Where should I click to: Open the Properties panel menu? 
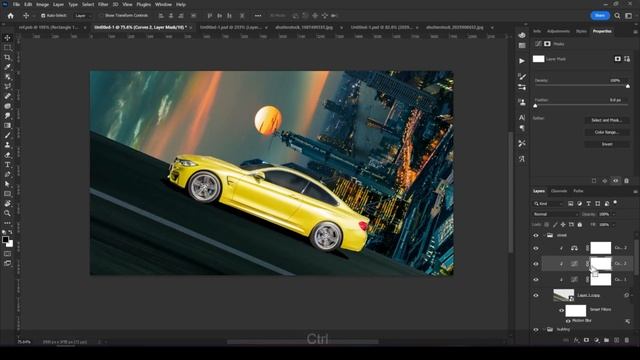(x=635, y=31)
